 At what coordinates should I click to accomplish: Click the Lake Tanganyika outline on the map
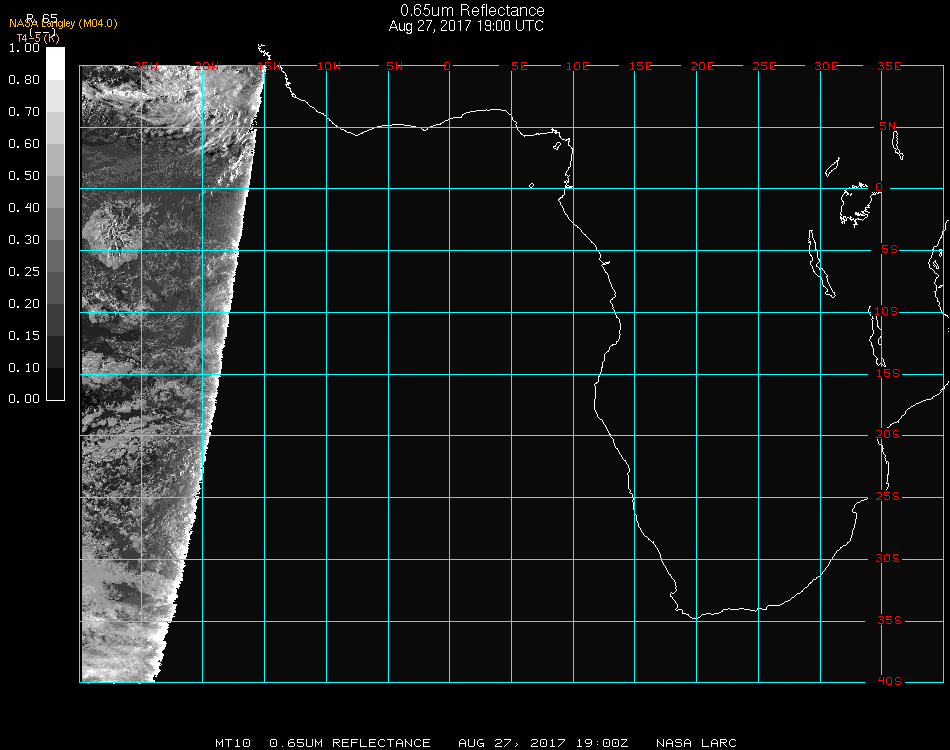[x=821, y=264]
